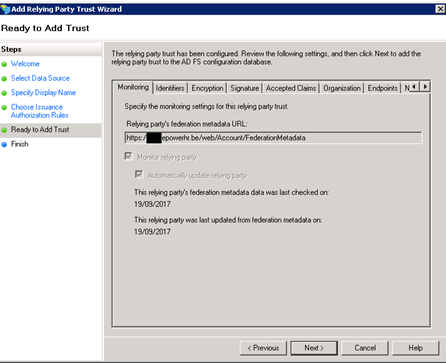Open the Endpoints tab
The width and height of the screenshot is (446, 363).
382,88
